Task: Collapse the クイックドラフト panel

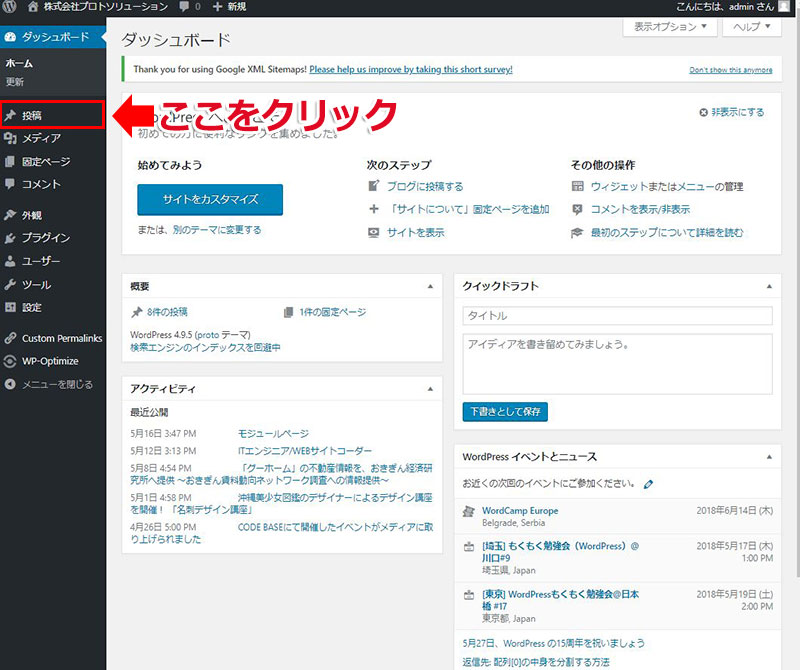Action: tap(769, 286)
